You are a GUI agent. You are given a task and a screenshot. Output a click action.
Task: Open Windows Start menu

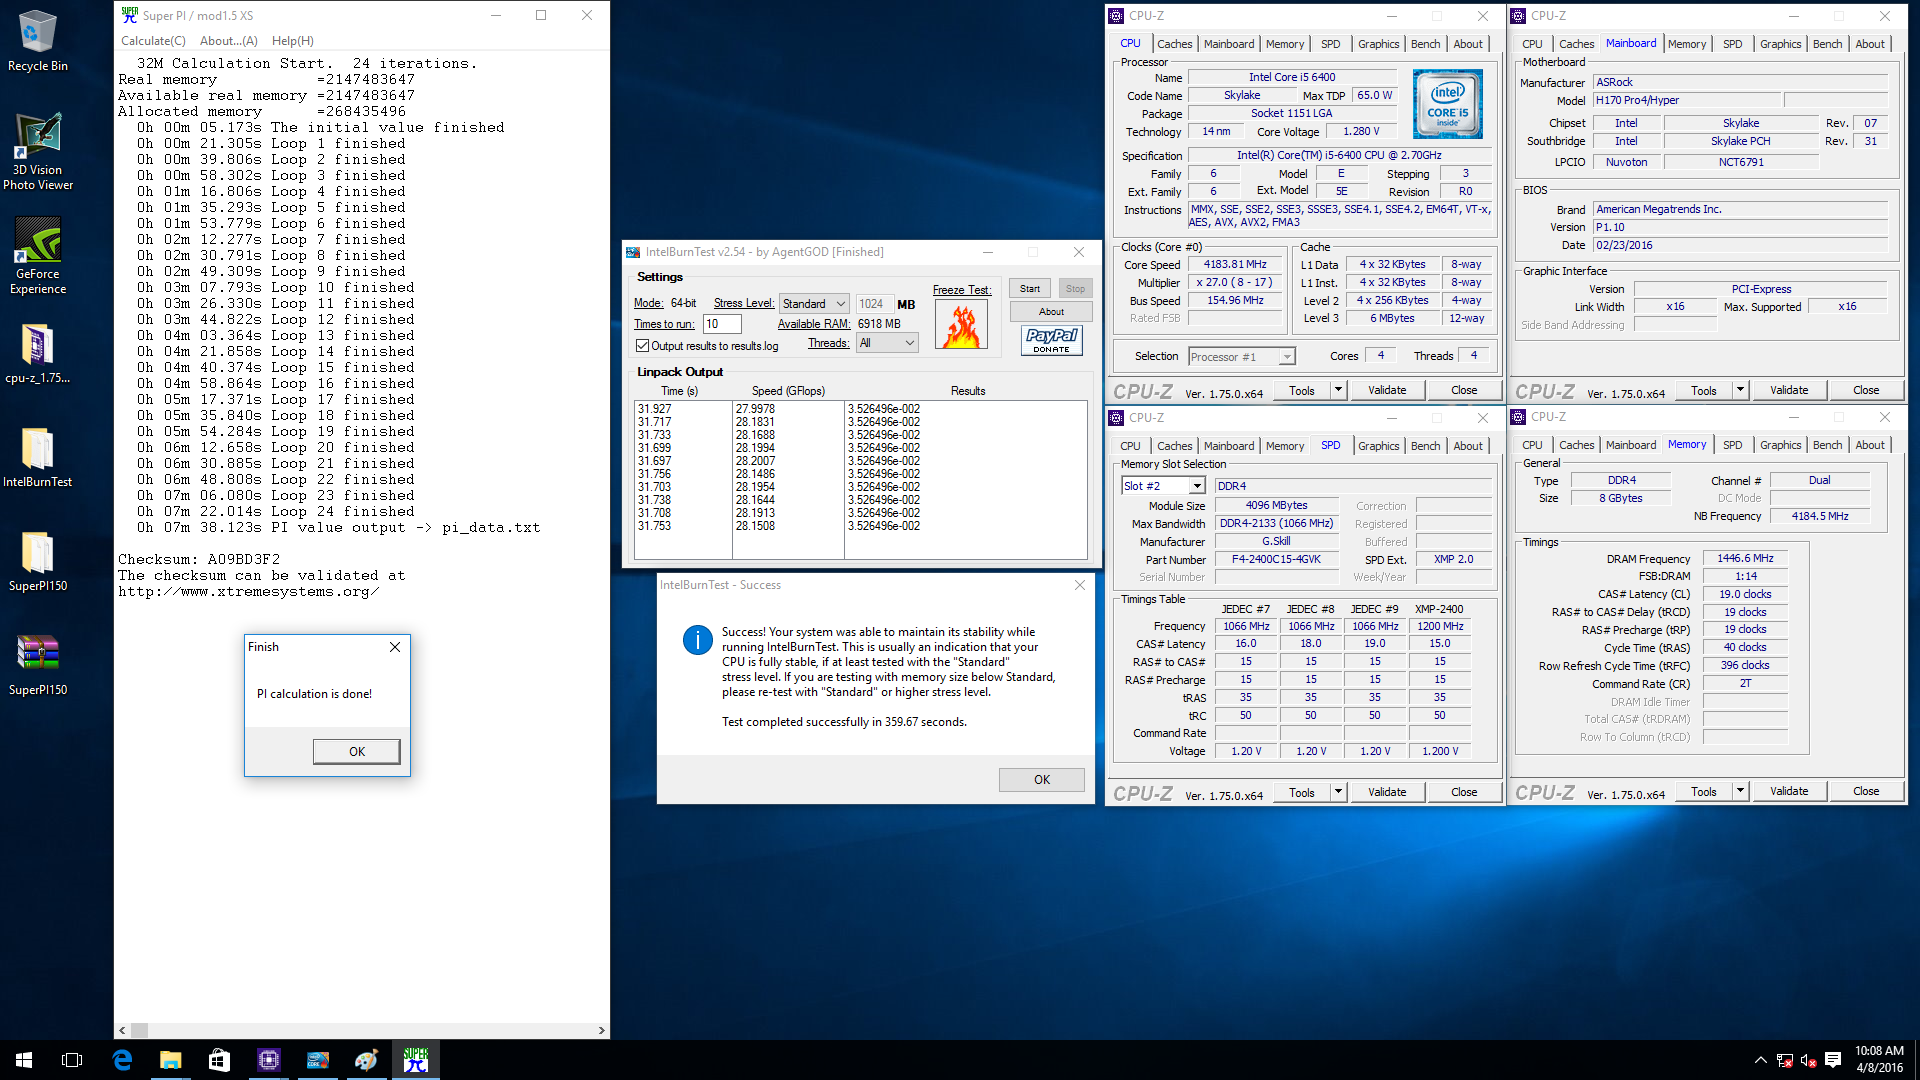click(24, 1060)
